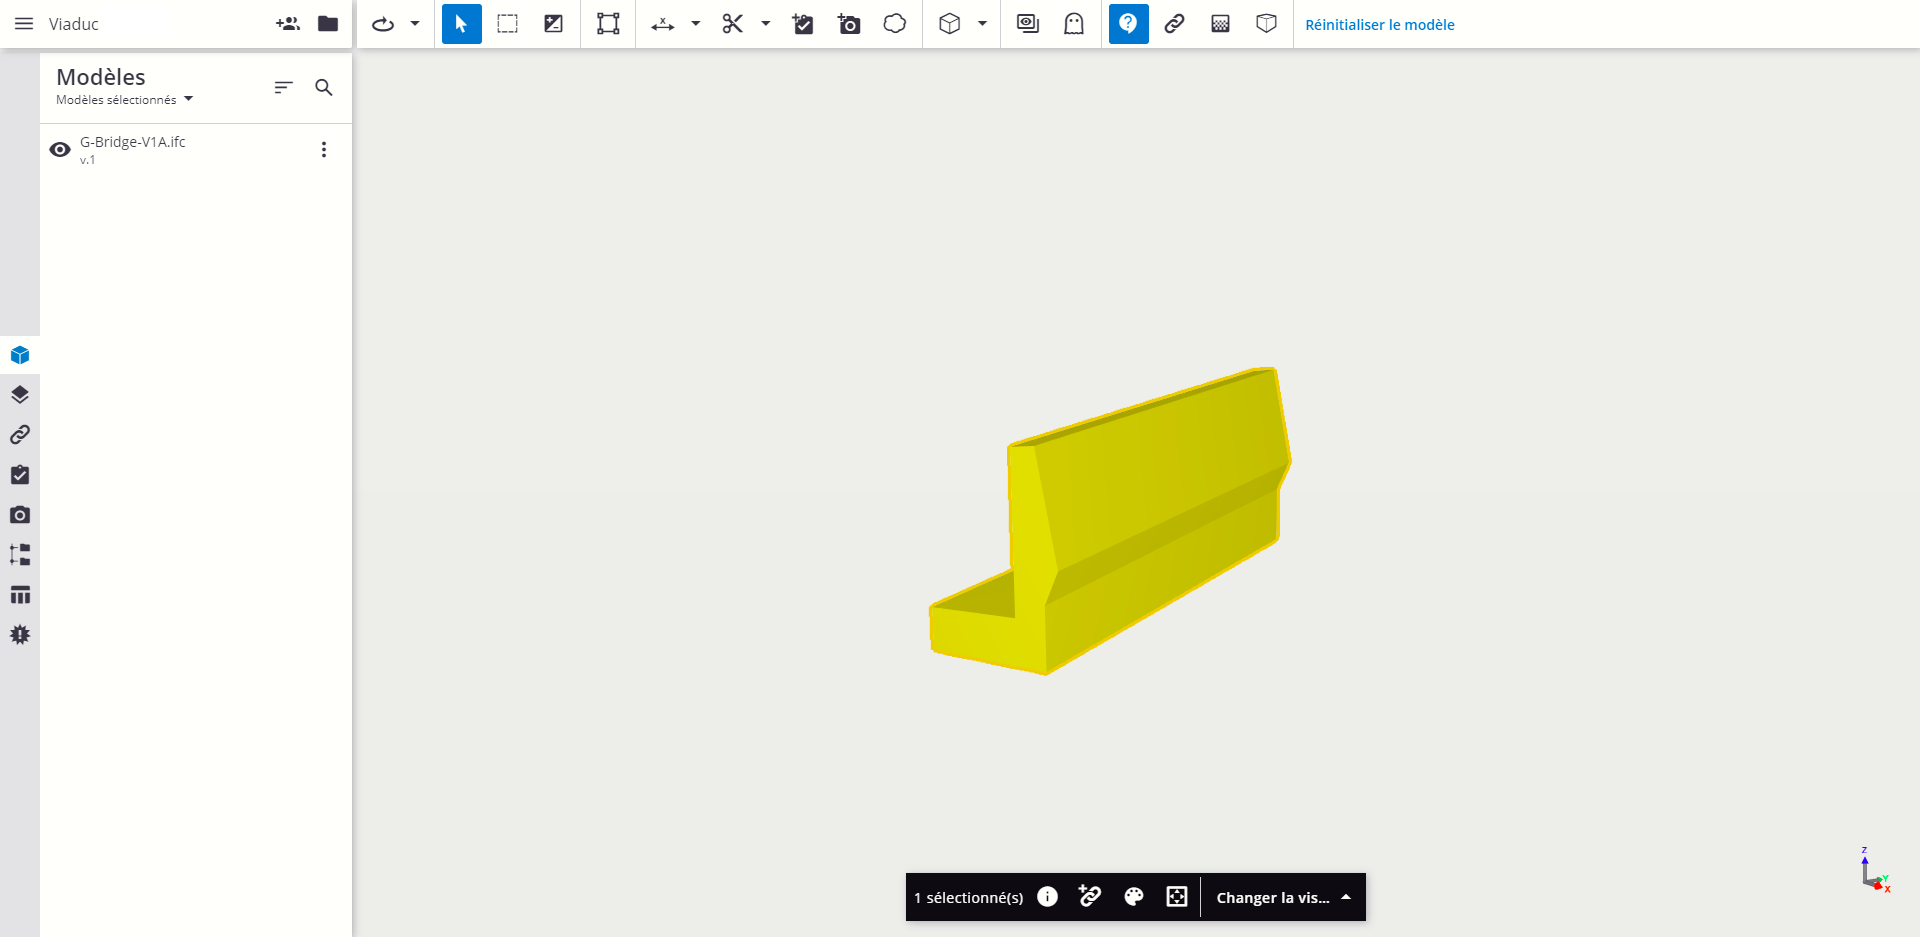Image resolution: width=1920 pixels, height=937 pixels.
Task: Disable the current selection arrow tool
Action: click(x=461, y=24)
